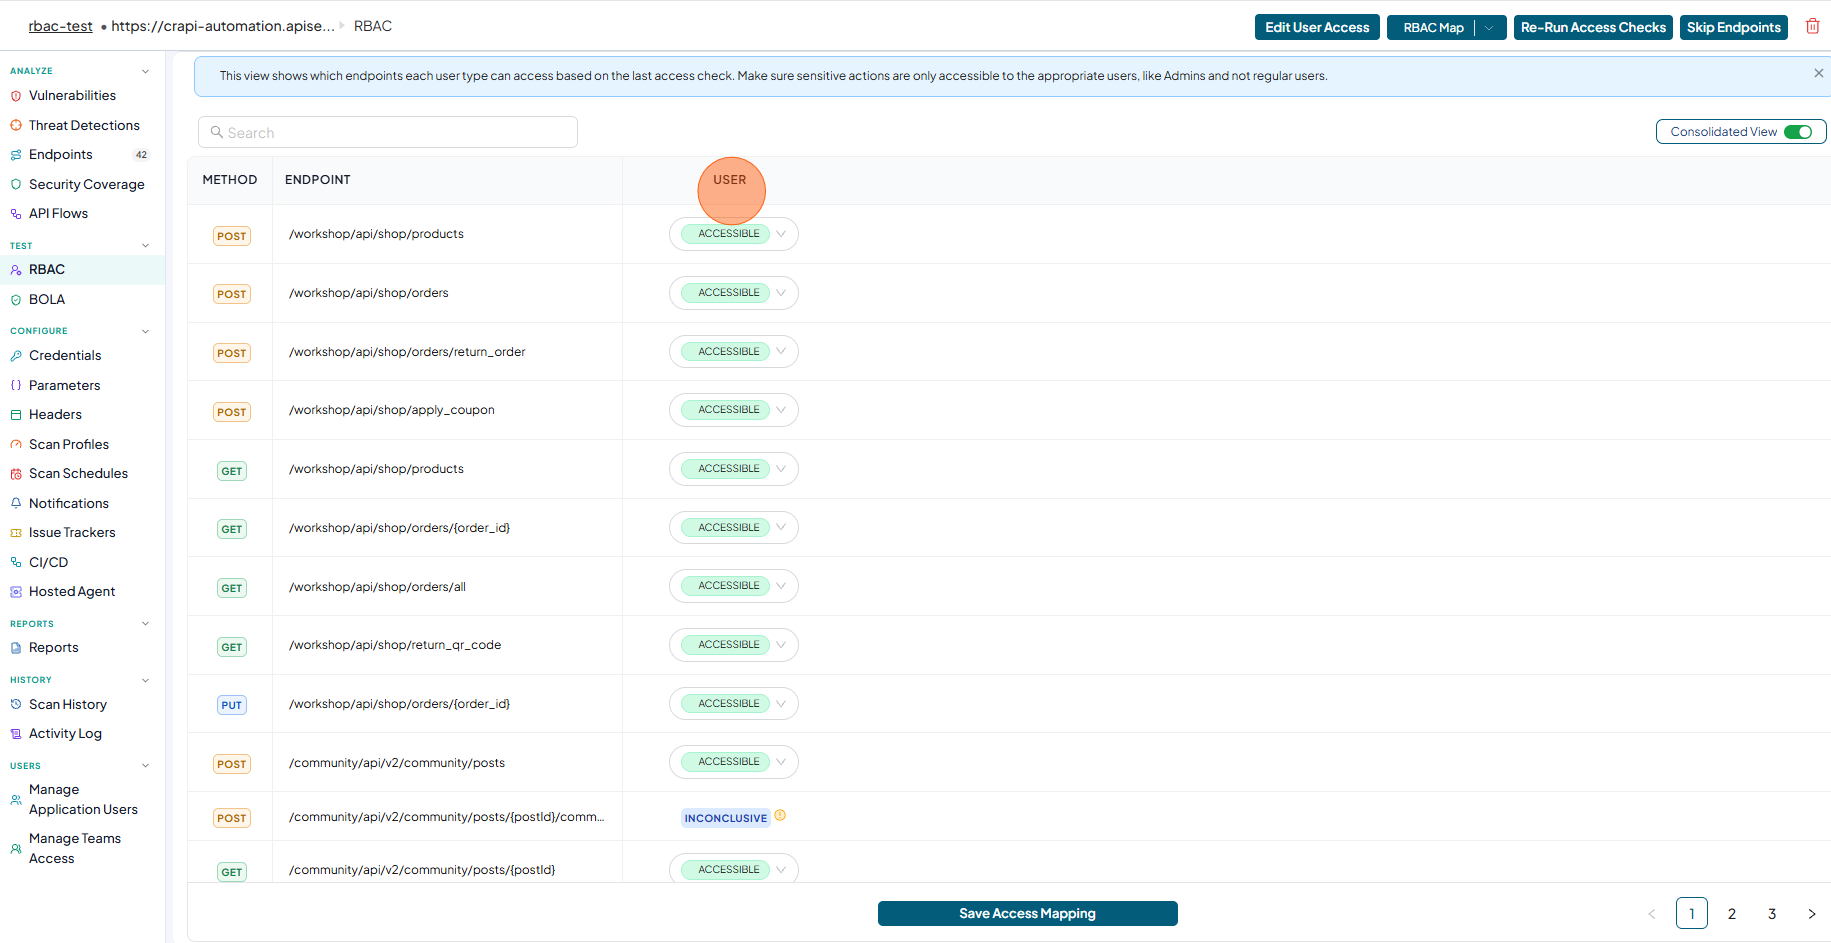
Task: Click the Notifications bell icon
Action: click(16, 503)
